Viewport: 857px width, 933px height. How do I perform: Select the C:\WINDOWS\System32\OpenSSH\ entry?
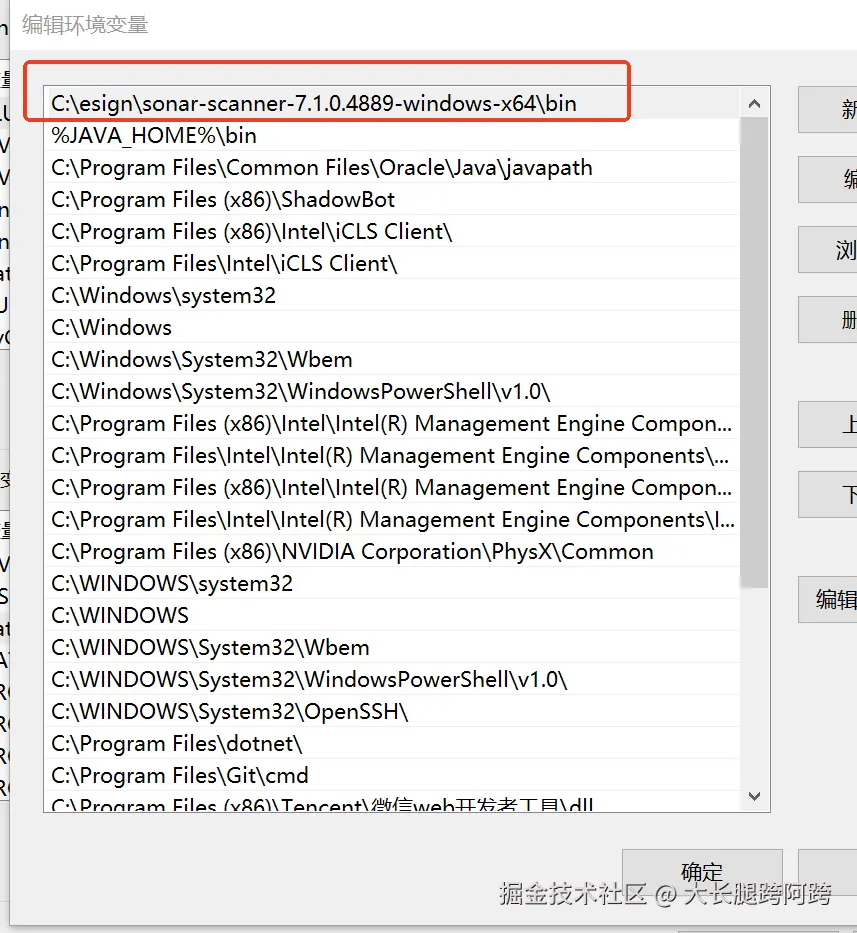pos(392,712)
